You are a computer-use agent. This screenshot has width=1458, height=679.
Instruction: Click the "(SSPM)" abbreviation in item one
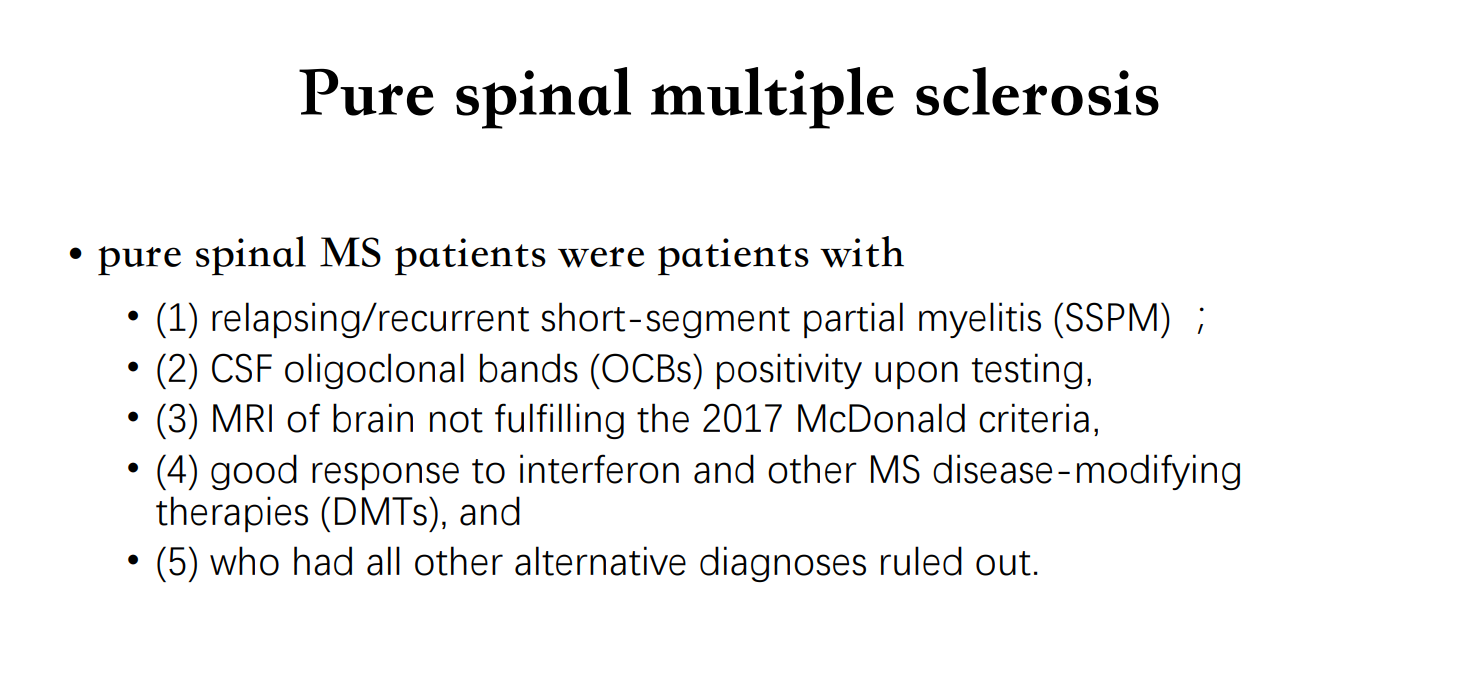point(1111,319)
